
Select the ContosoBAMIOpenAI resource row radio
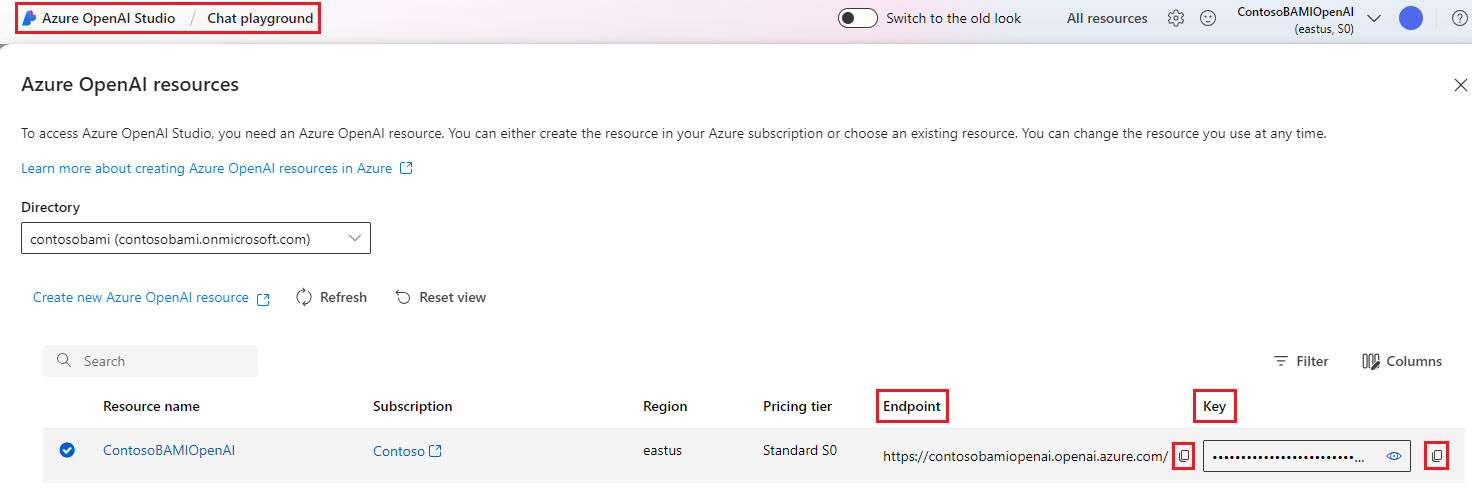click(x=67, y=450)
